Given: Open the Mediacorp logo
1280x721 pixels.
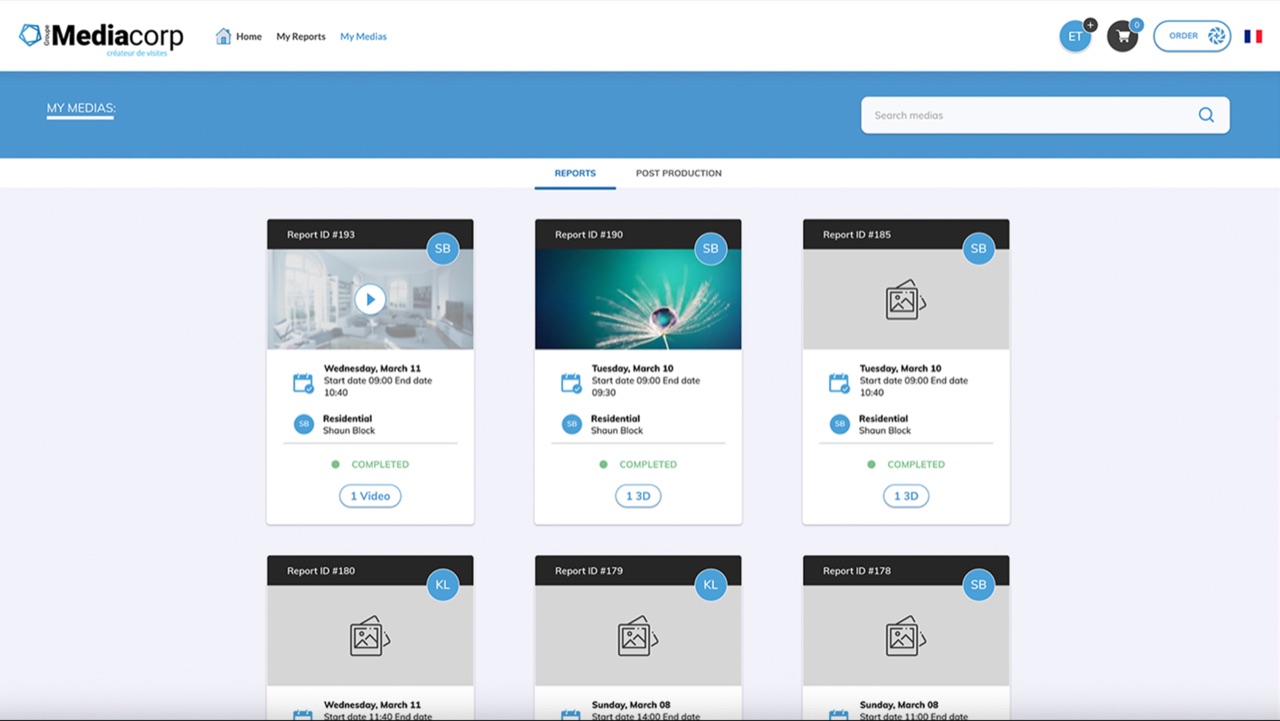Looking at the screenshot, I should click(101, 38).
